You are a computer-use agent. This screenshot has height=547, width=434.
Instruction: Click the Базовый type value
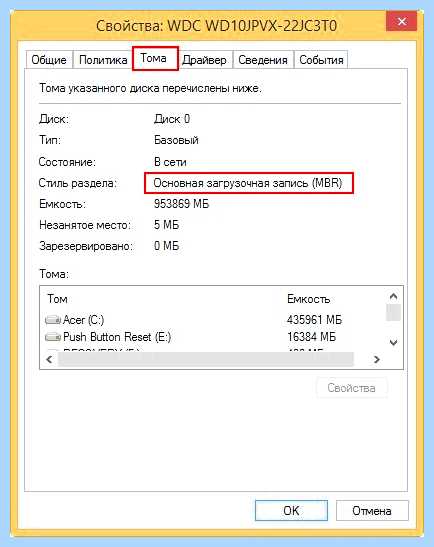click(176, 140)
